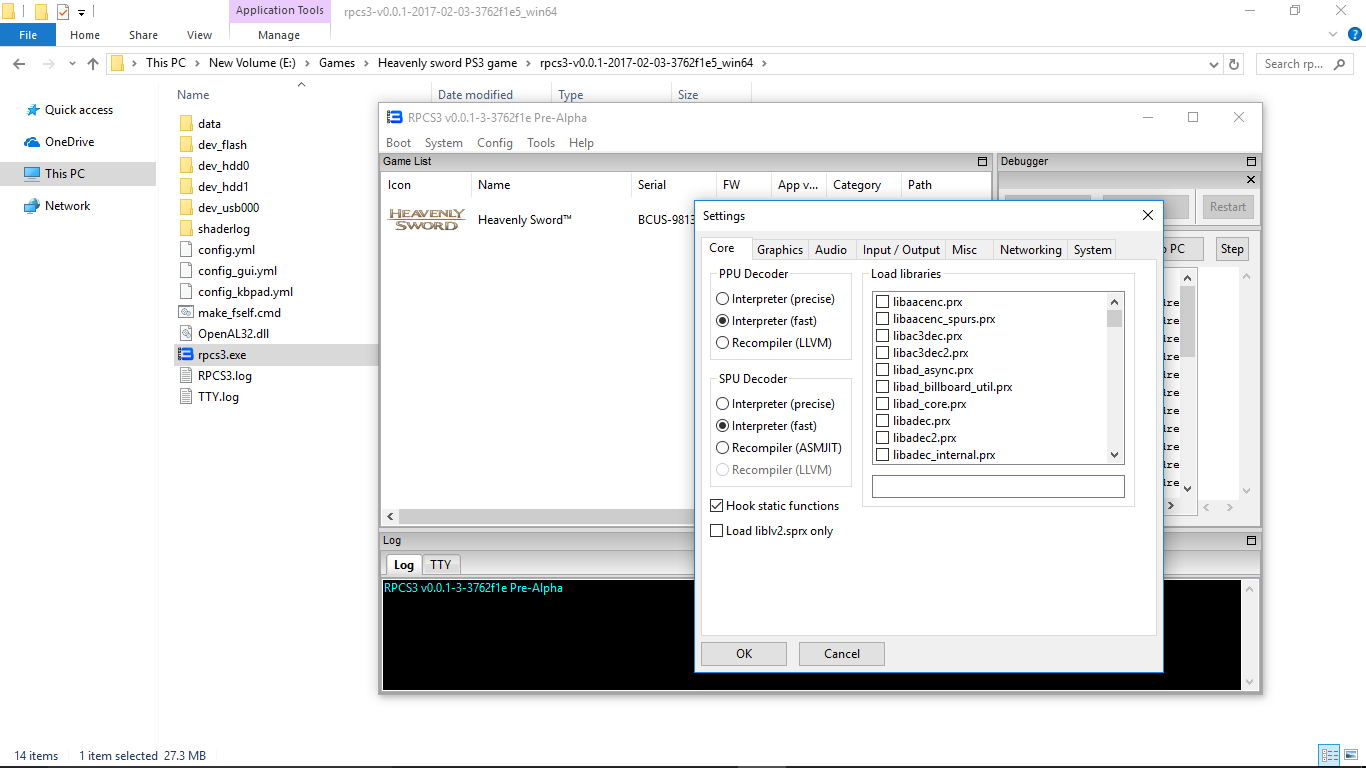1366x768 pixels.
Task: Float the Game List panel
Action: pyautogui.click(x=982, y=162)
